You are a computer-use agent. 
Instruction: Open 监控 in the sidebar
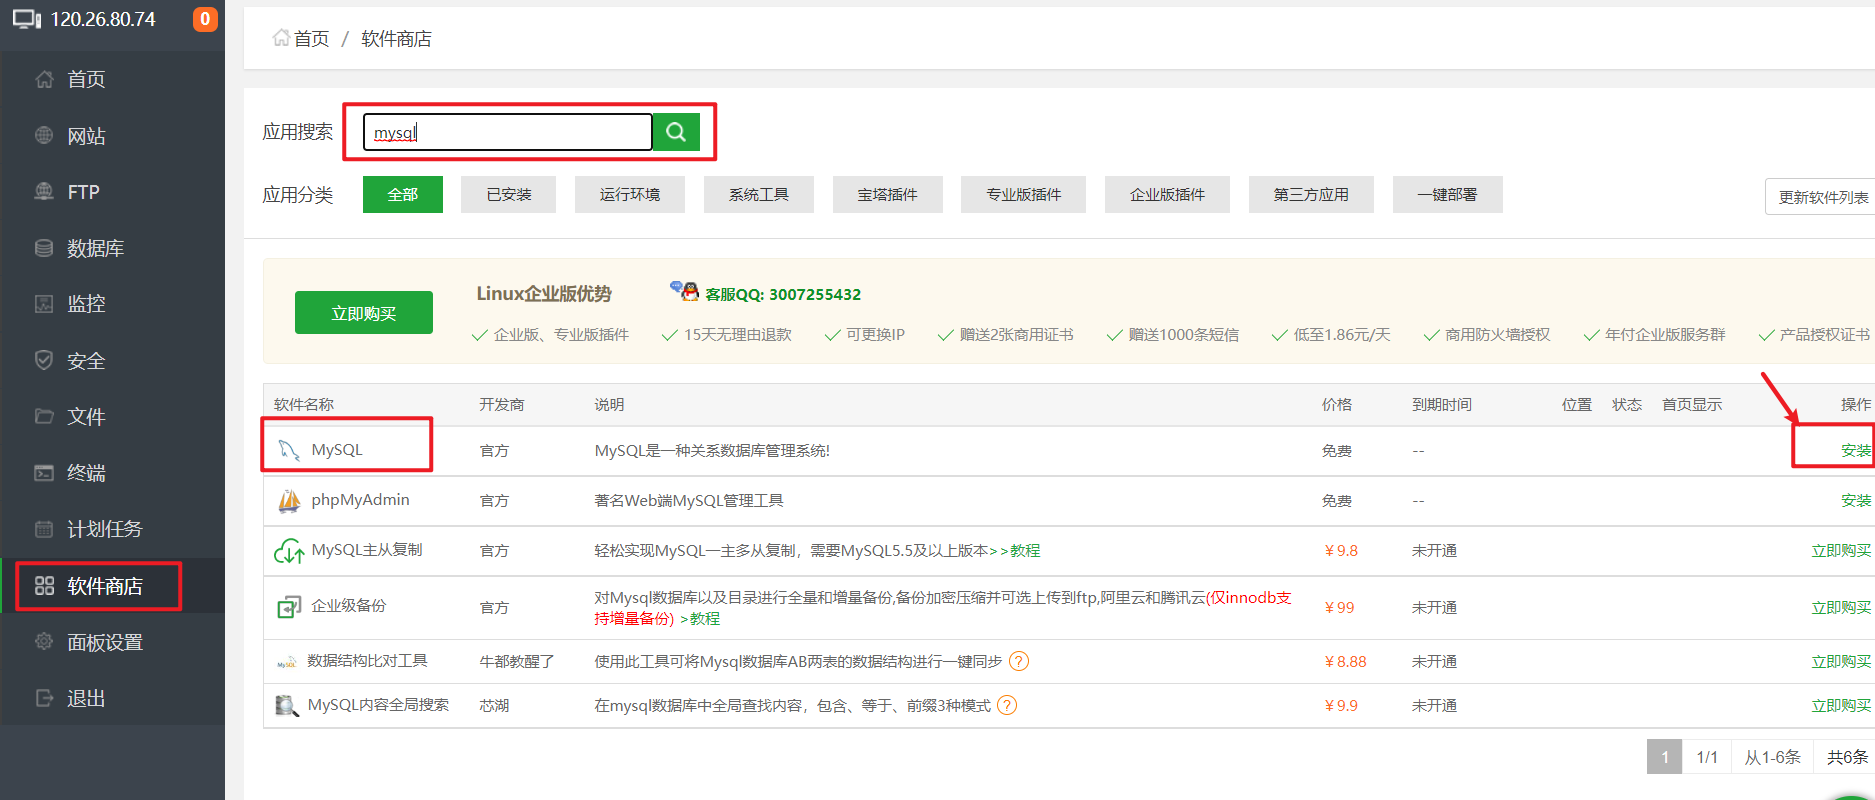[x=112, y=304]
